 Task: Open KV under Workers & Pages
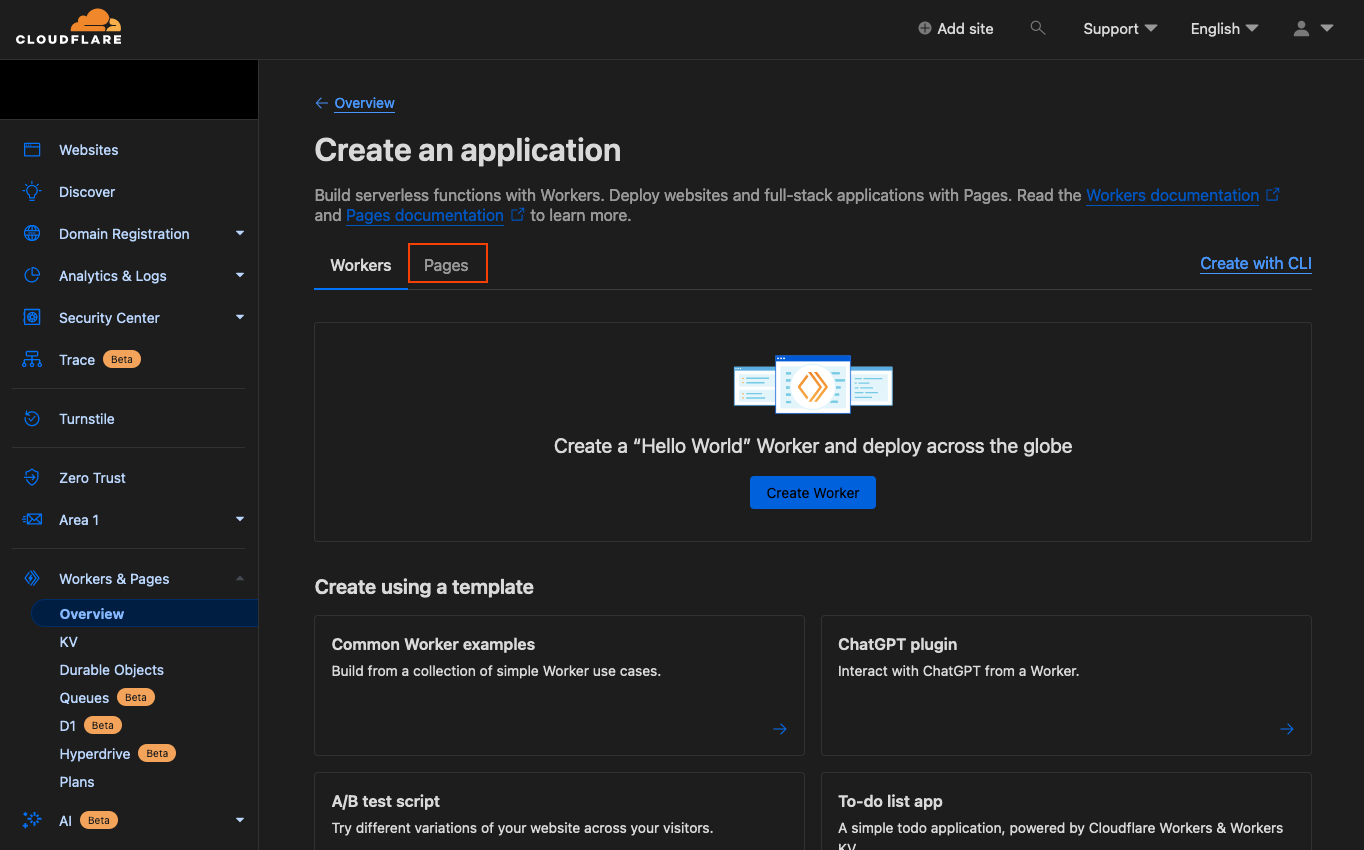pos(68,642)
